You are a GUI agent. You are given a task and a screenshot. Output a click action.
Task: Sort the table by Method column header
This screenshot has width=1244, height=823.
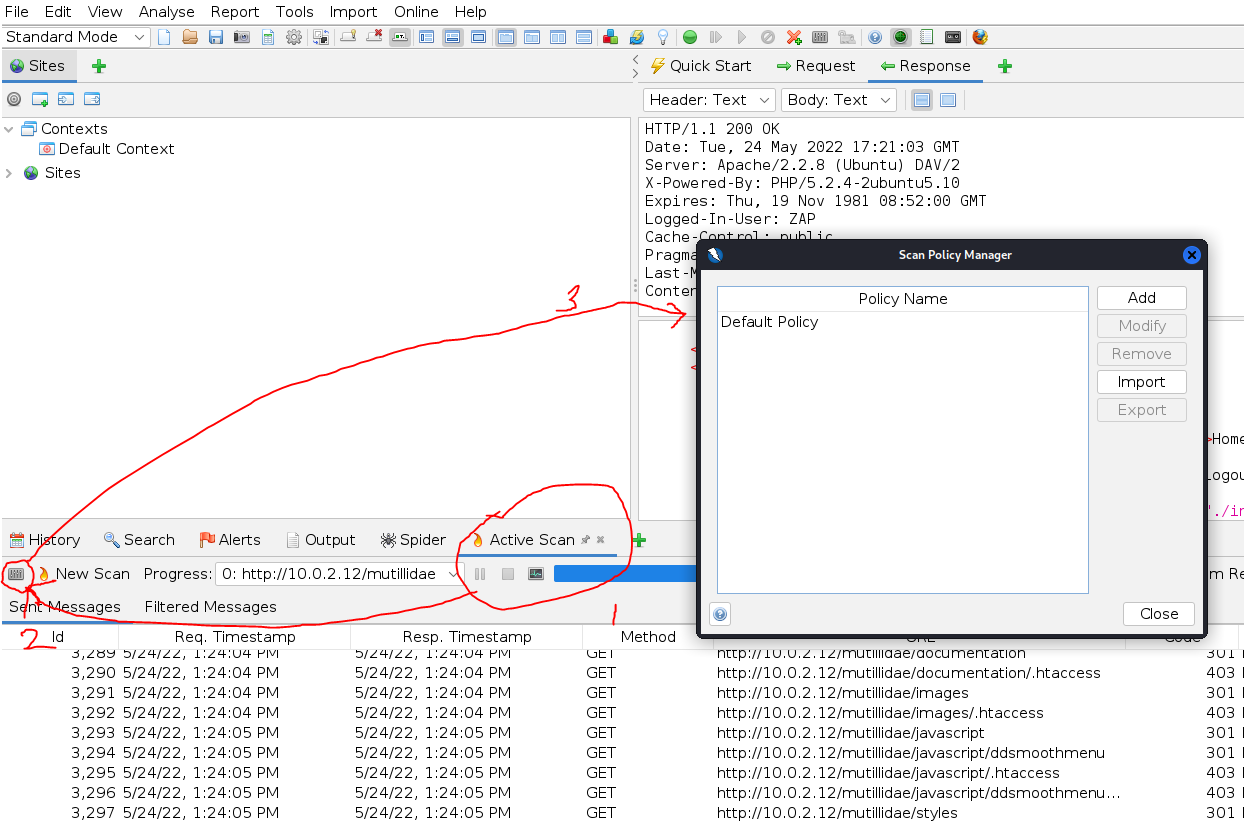pyautogui.click(x=648, y=637)
